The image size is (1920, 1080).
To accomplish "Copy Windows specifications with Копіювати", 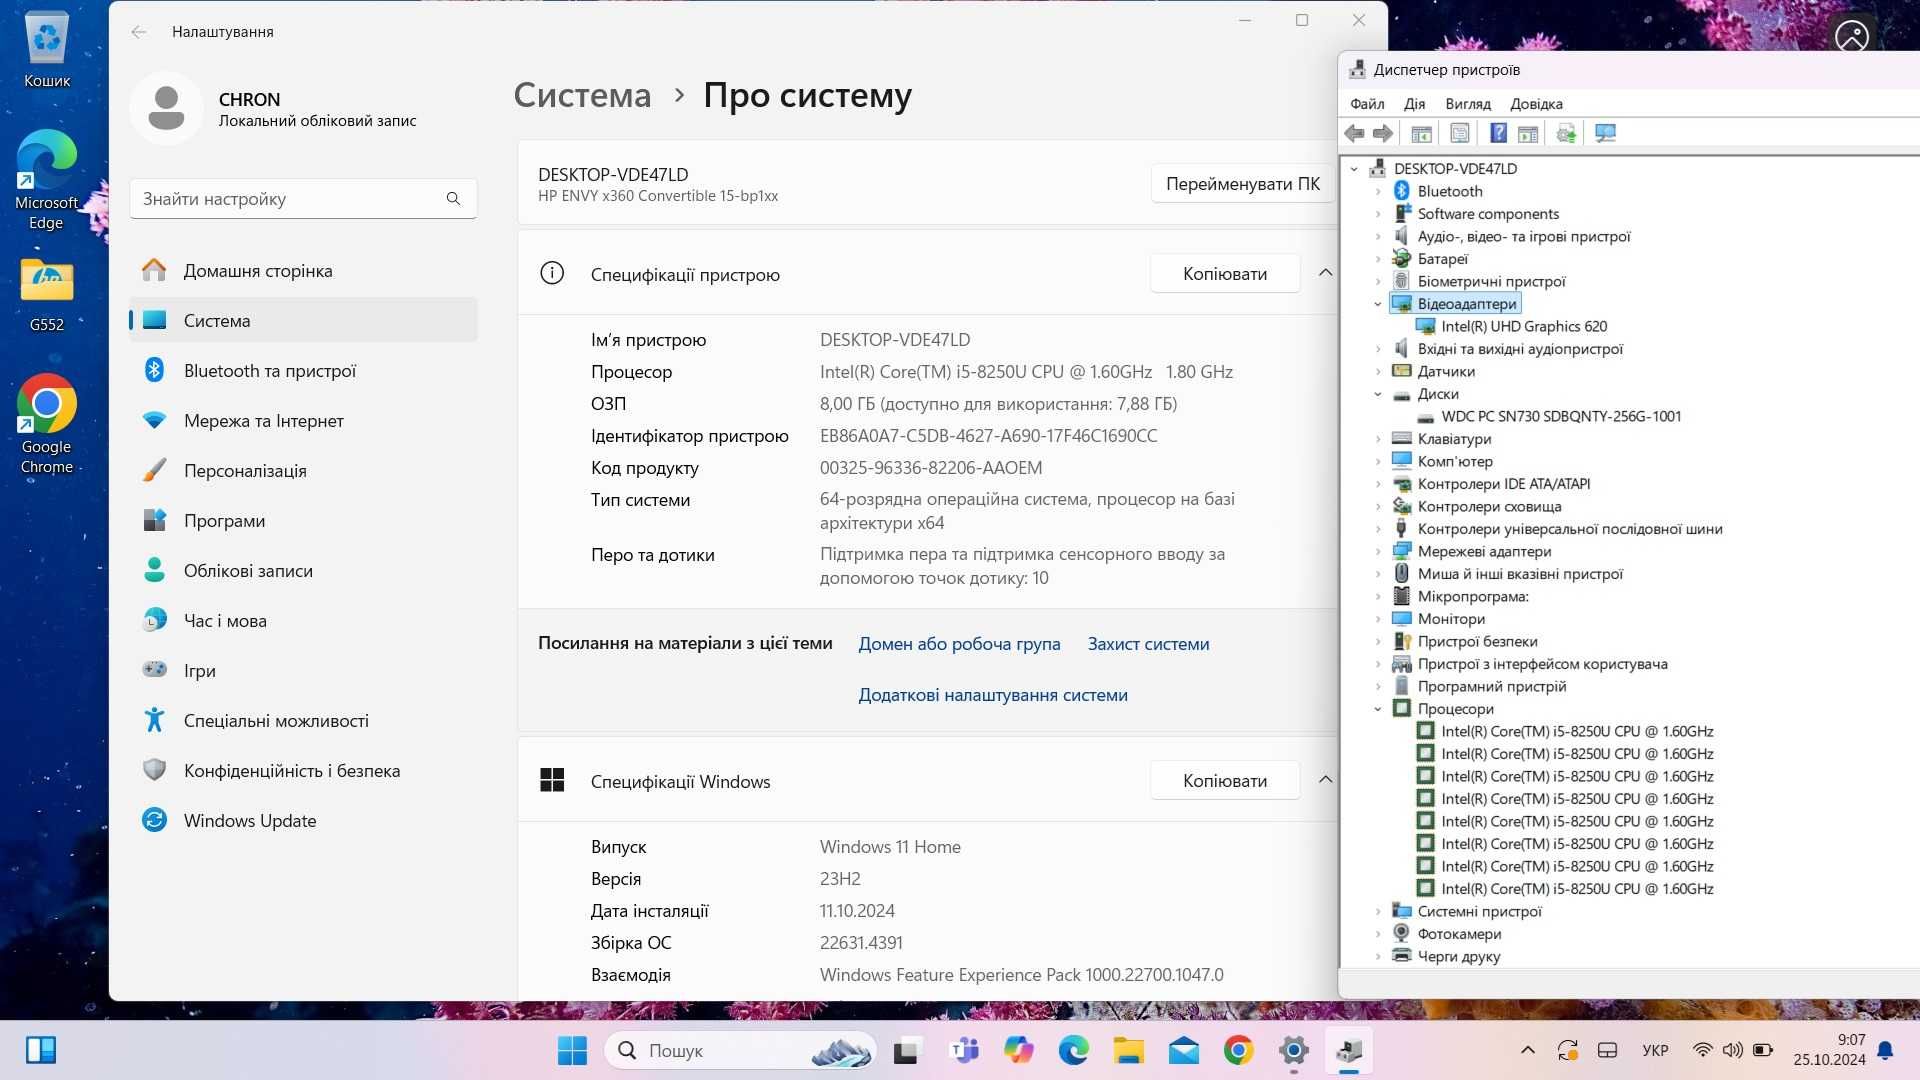I will (1225, 780).
